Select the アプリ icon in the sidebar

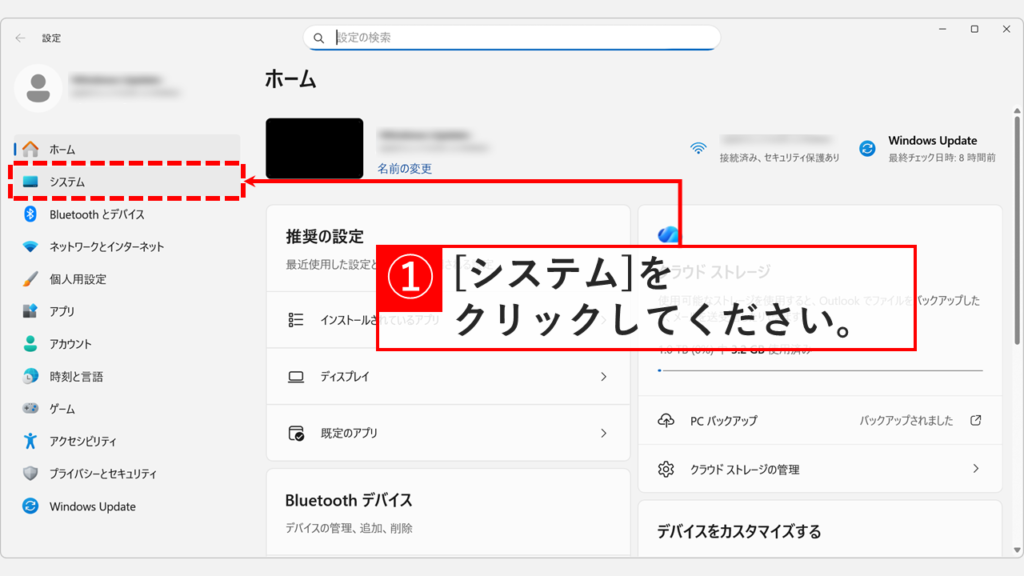[32, 309]
